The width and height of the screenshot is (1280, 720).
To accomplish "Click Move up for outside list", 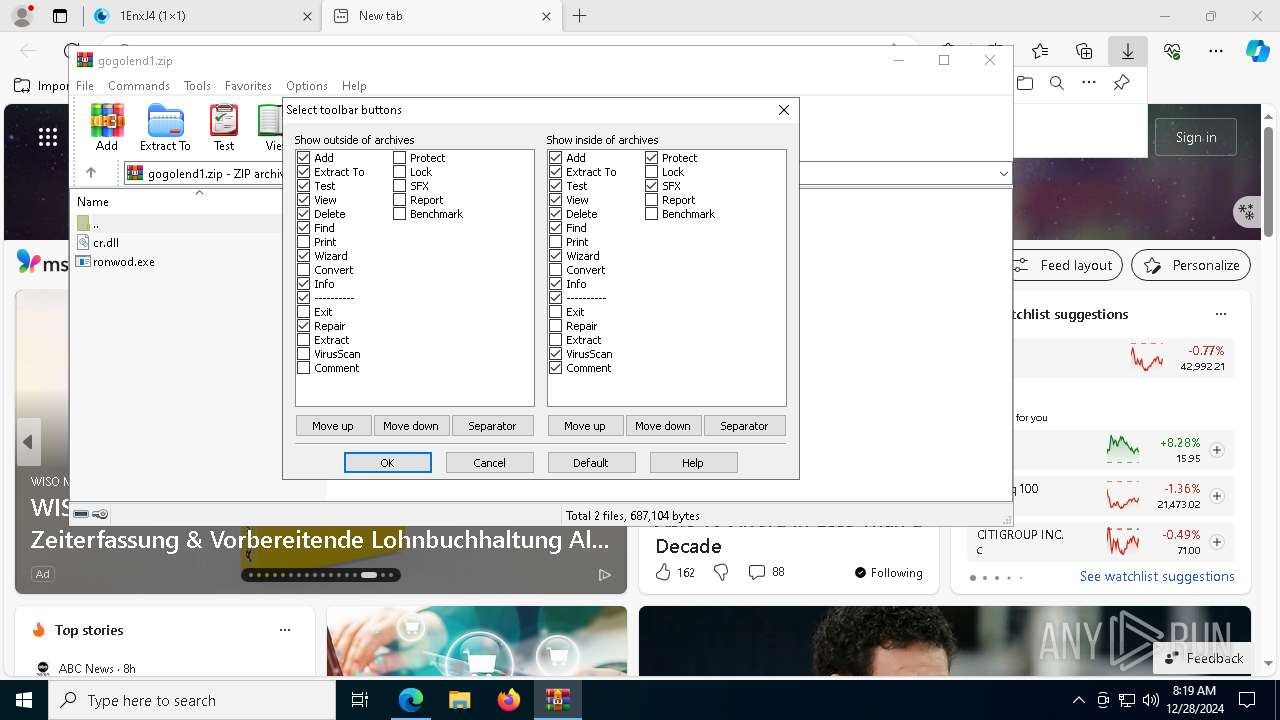I will pyautogui.click(x=333, y=426).
